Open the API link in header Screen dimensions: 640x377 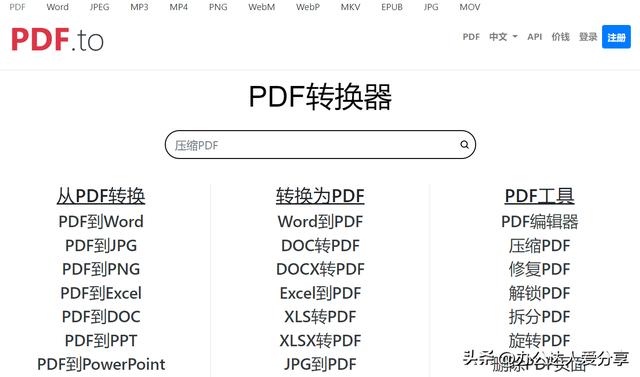(534, 37)
